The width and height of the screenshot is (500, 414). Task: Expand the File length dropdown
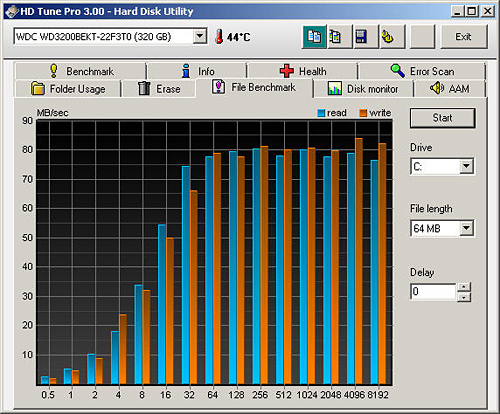[466, 228]
